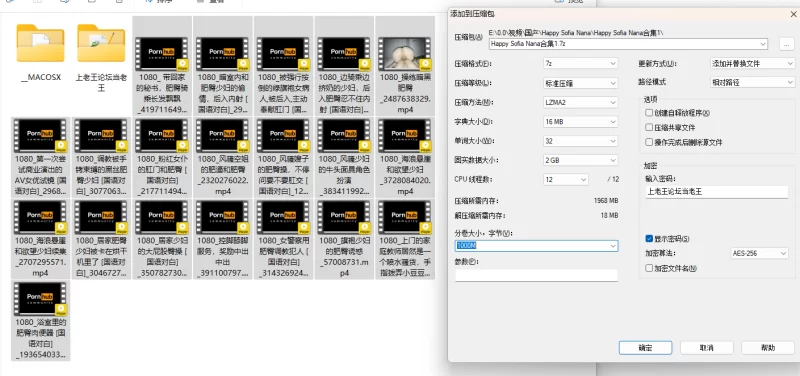Open the archive format dropdown showing 7z

581,64
